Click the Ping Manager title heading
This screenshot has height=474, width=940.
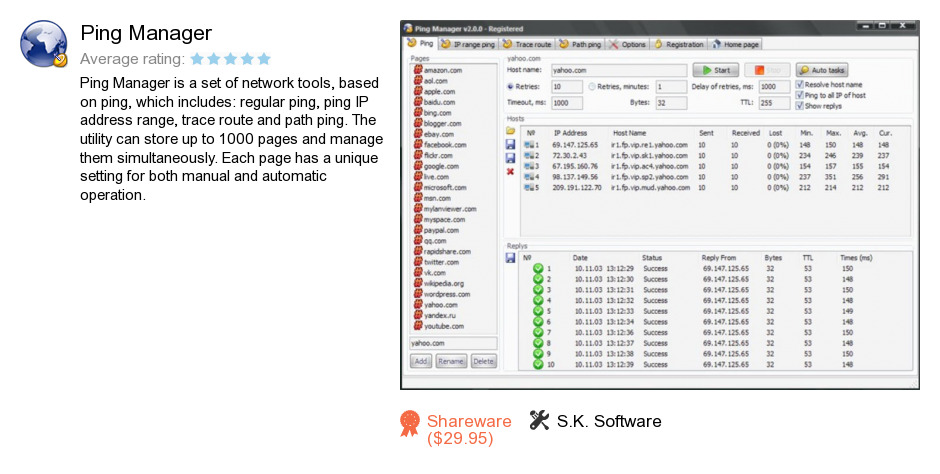[x=146, y=33]
